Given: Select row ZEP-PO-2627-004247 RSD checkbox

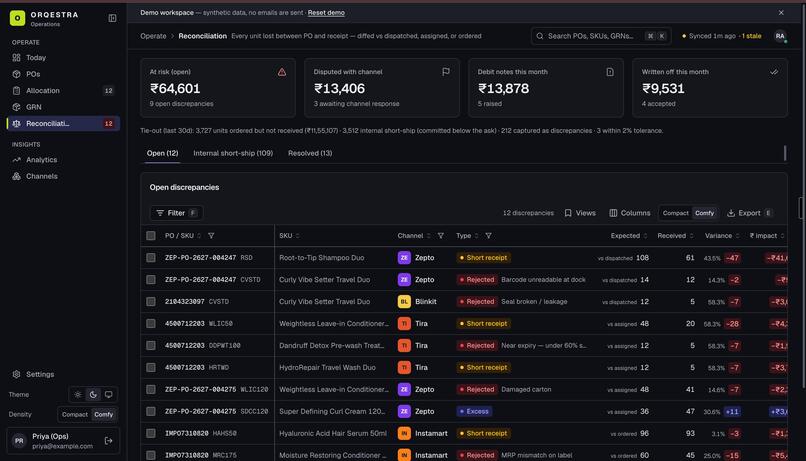Looking at the screenshot, I should [x=151, y=257].
